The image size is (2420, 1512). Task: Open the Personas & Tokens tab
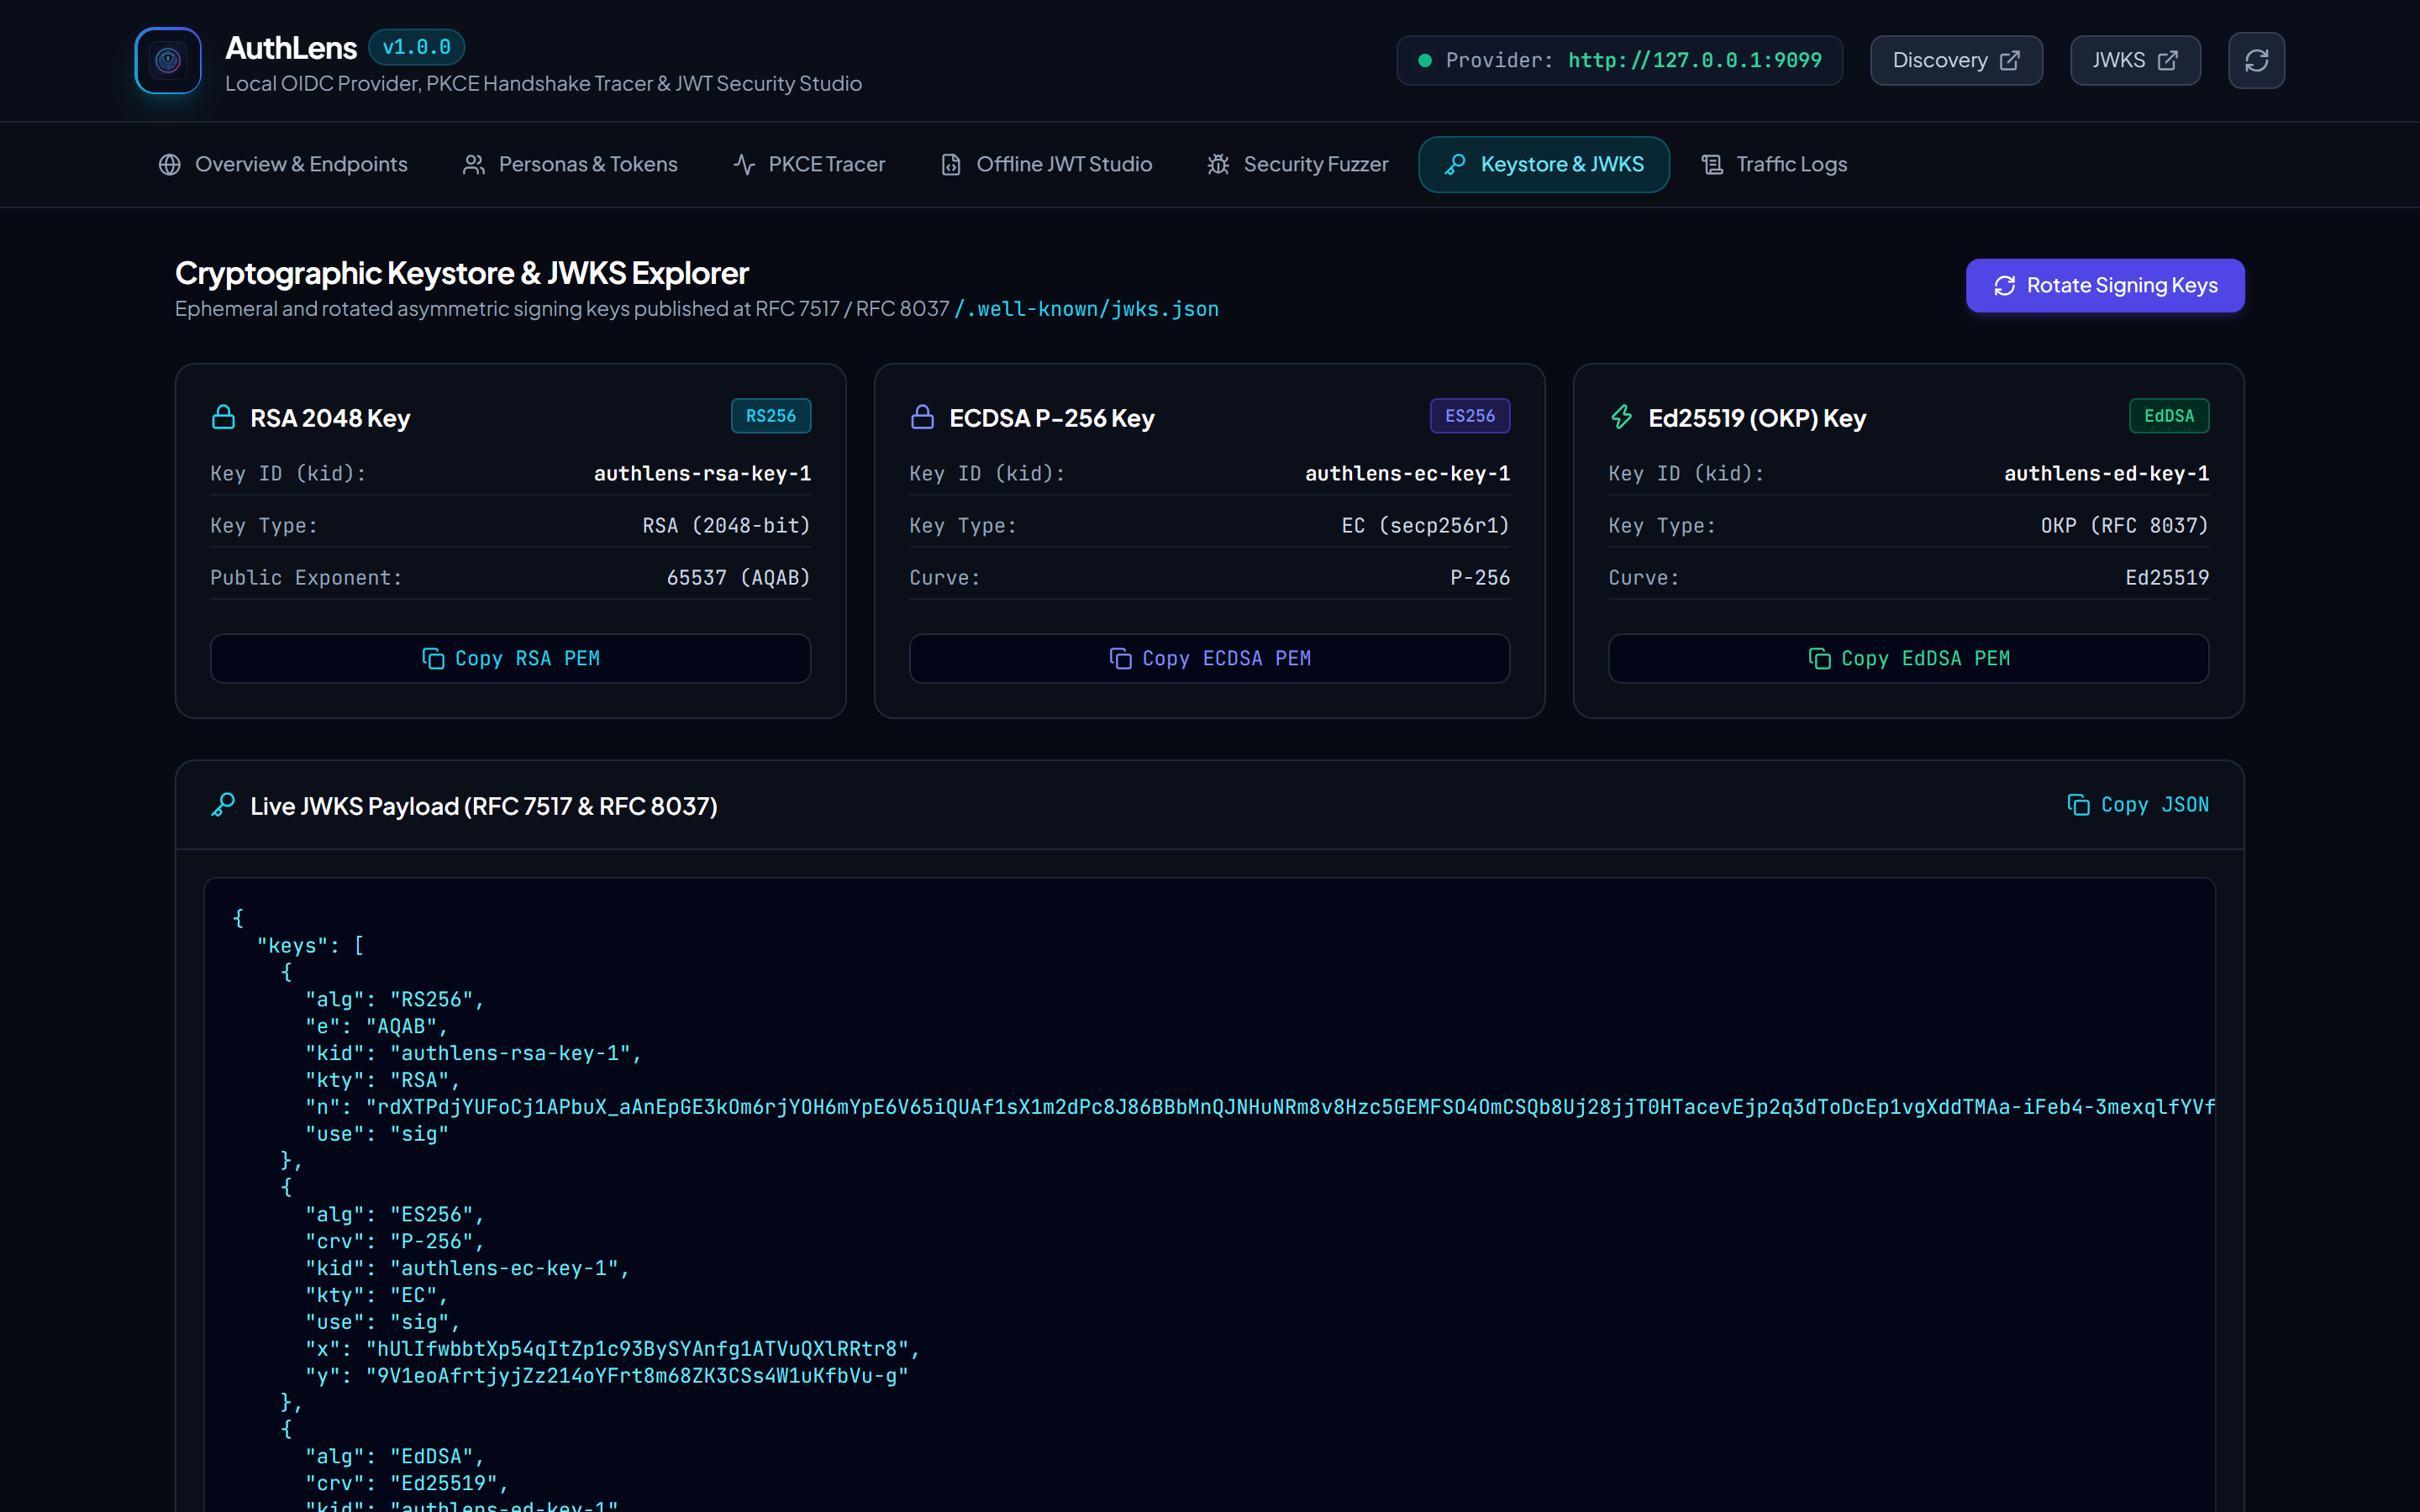(x=570, y=164)
